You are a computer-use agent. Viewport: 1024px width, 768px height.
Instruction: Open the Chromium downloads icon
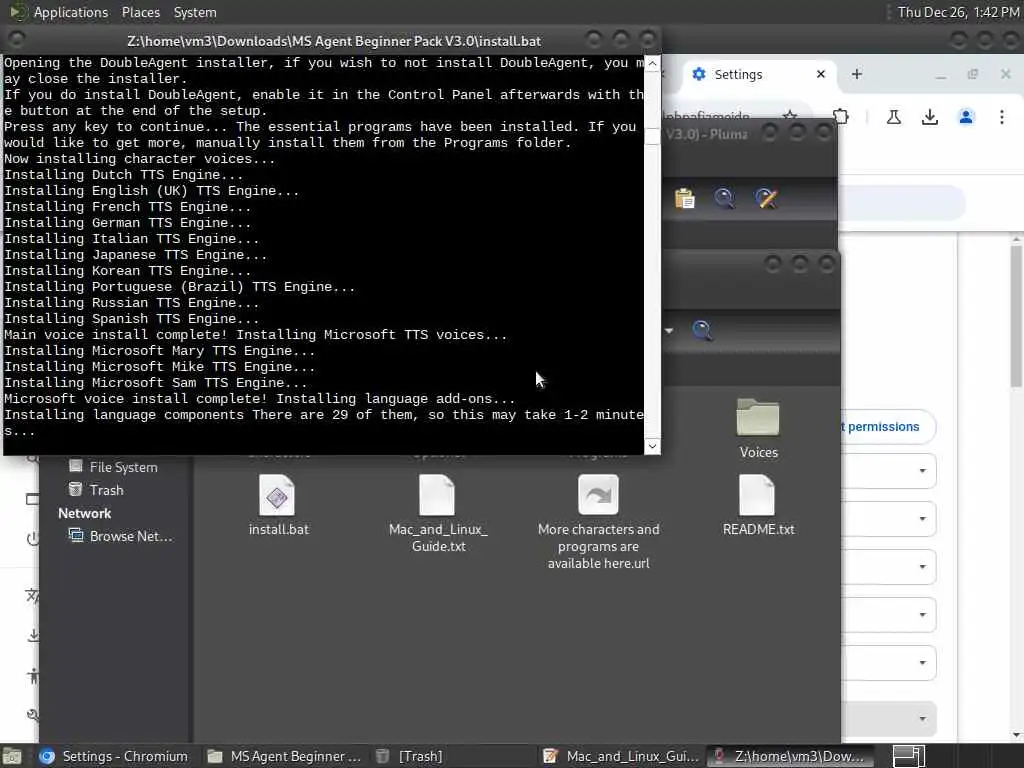coord(929,117)
